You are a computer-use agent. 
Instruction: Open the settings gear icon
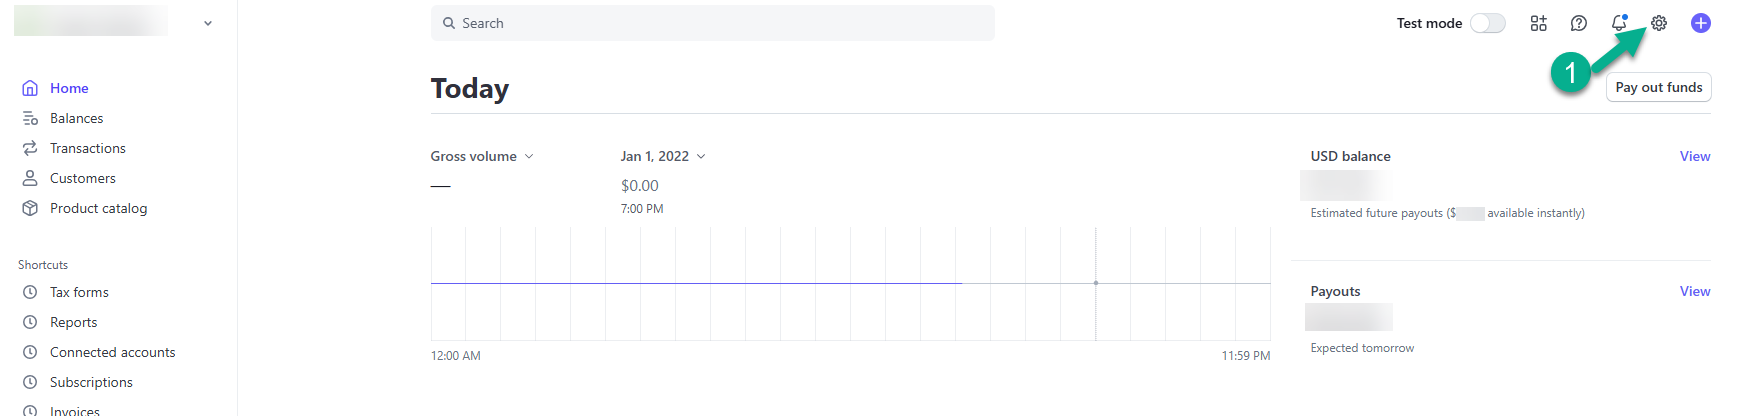coord(1659,23)
